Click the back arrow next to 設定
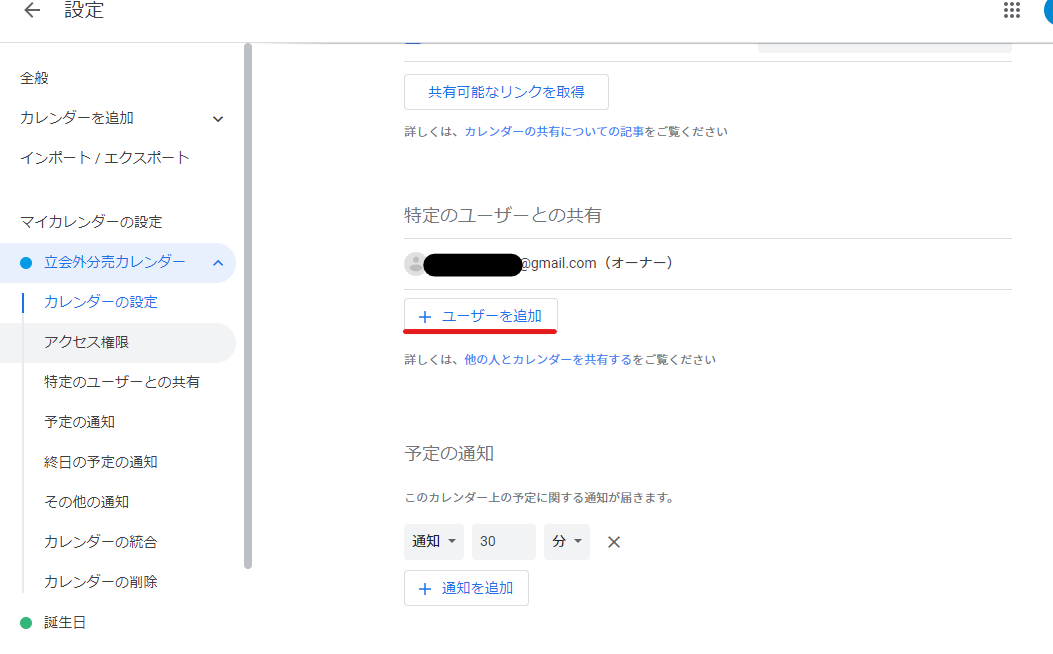Screen dimensions: 1053x654 32,11
